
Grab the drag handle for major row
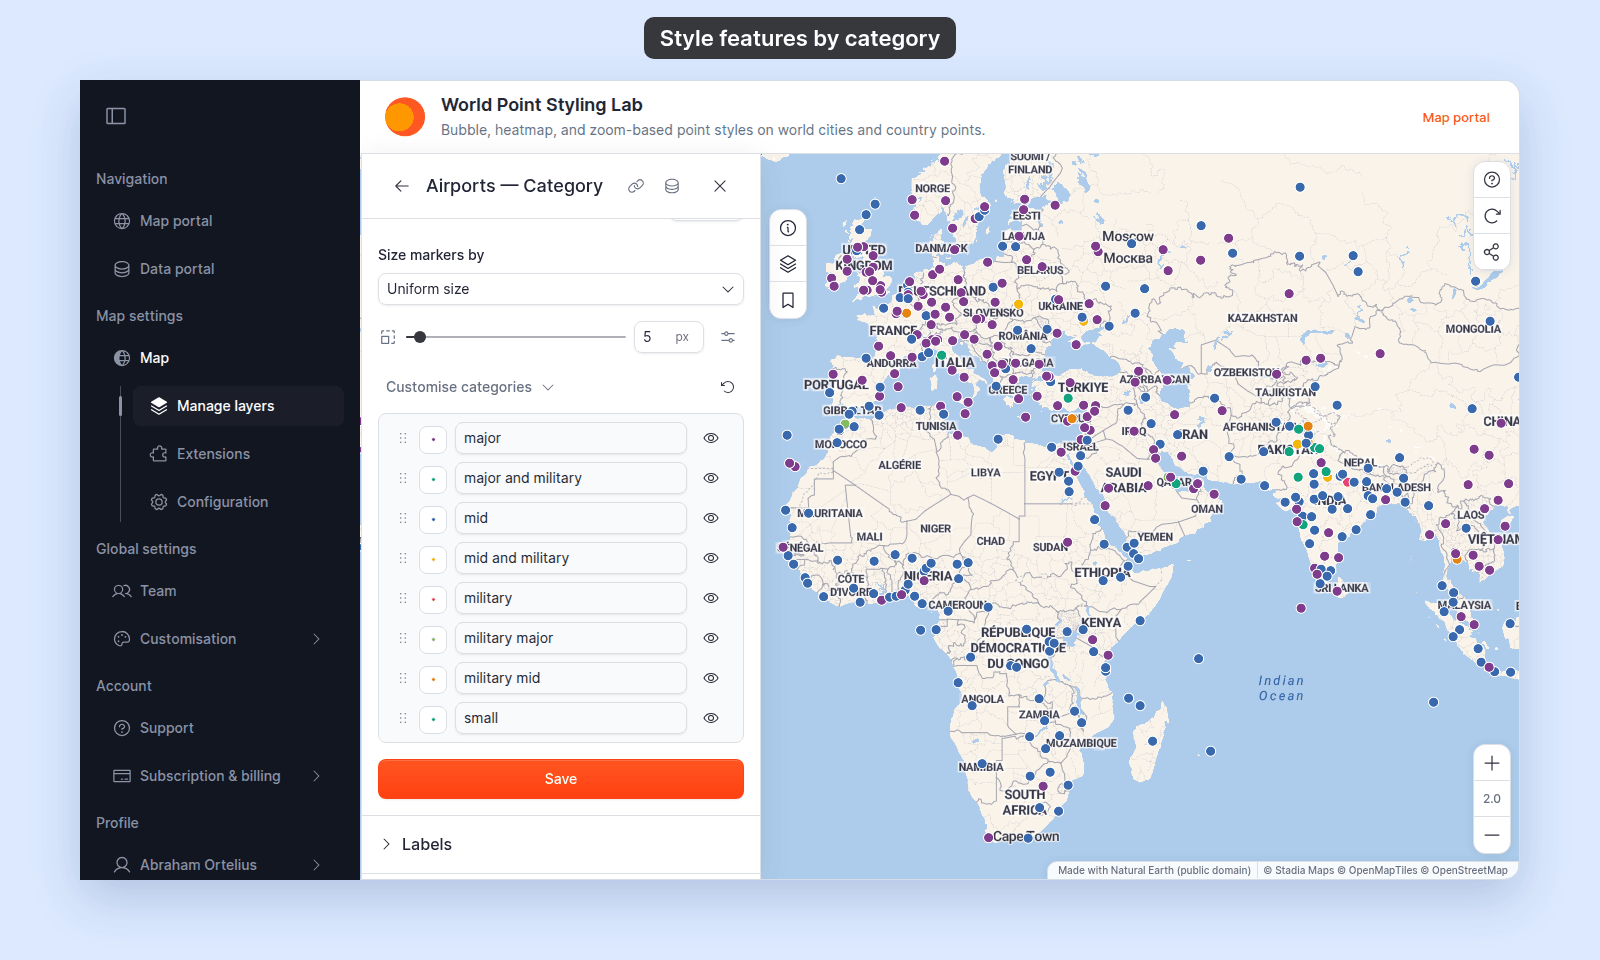pyautogui.click(x=403, y=438)
